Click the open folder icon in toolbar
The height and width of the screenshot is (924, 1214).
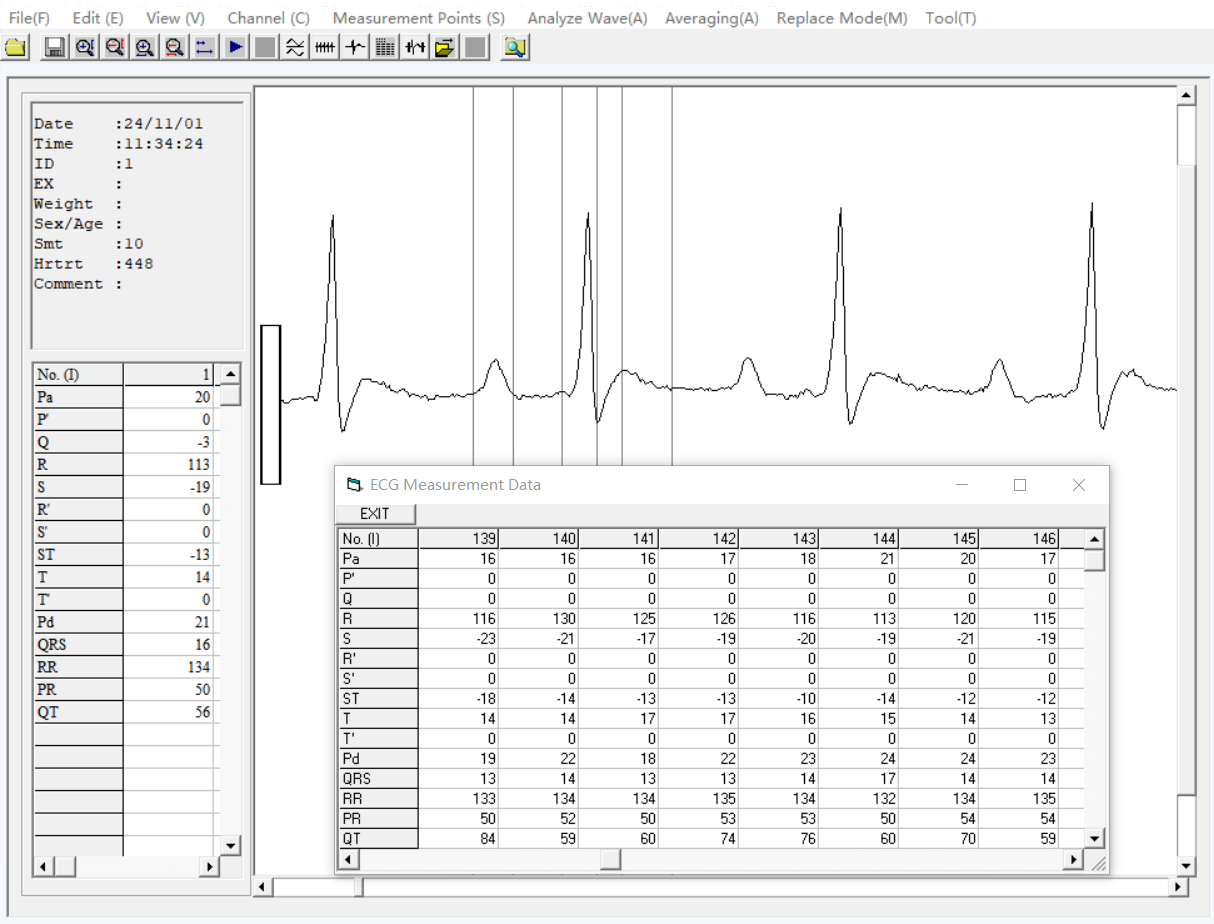click(x=15, y=47)
